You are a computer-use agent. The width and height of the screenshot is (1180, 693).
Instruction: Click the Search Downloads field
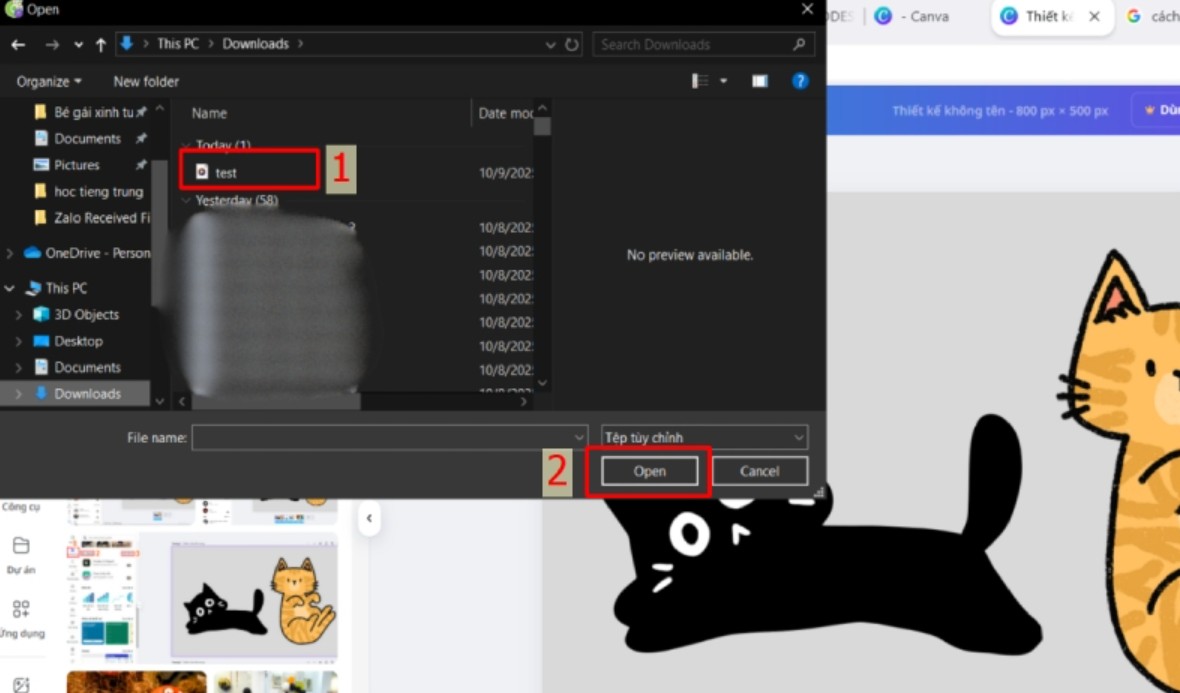coord(694,44)
